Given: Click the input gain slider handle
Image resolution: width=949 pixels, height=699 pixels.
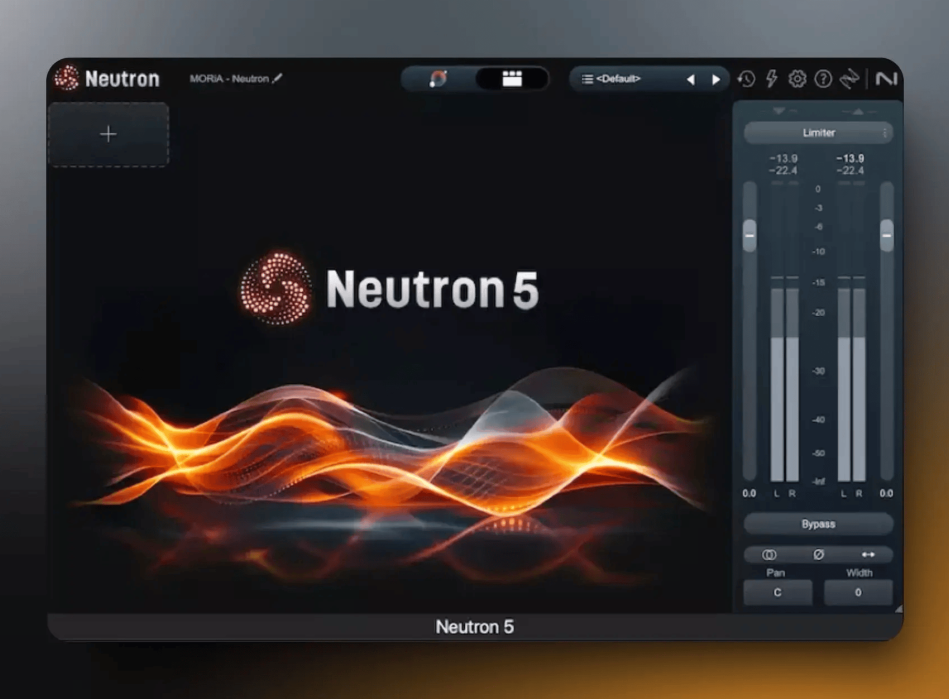Looking at the screenshot, I should (749, 235).
